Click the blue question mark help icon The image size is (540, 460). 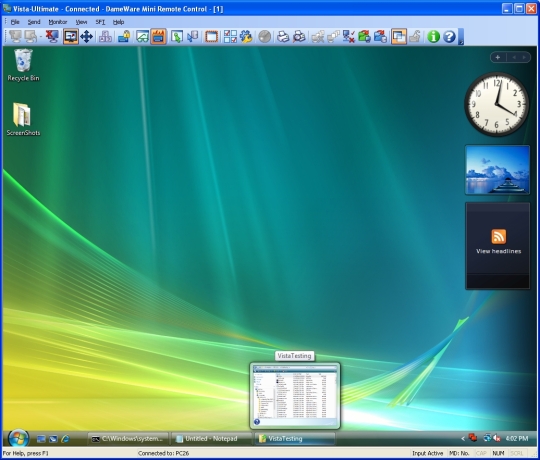[x=449, y=36]
